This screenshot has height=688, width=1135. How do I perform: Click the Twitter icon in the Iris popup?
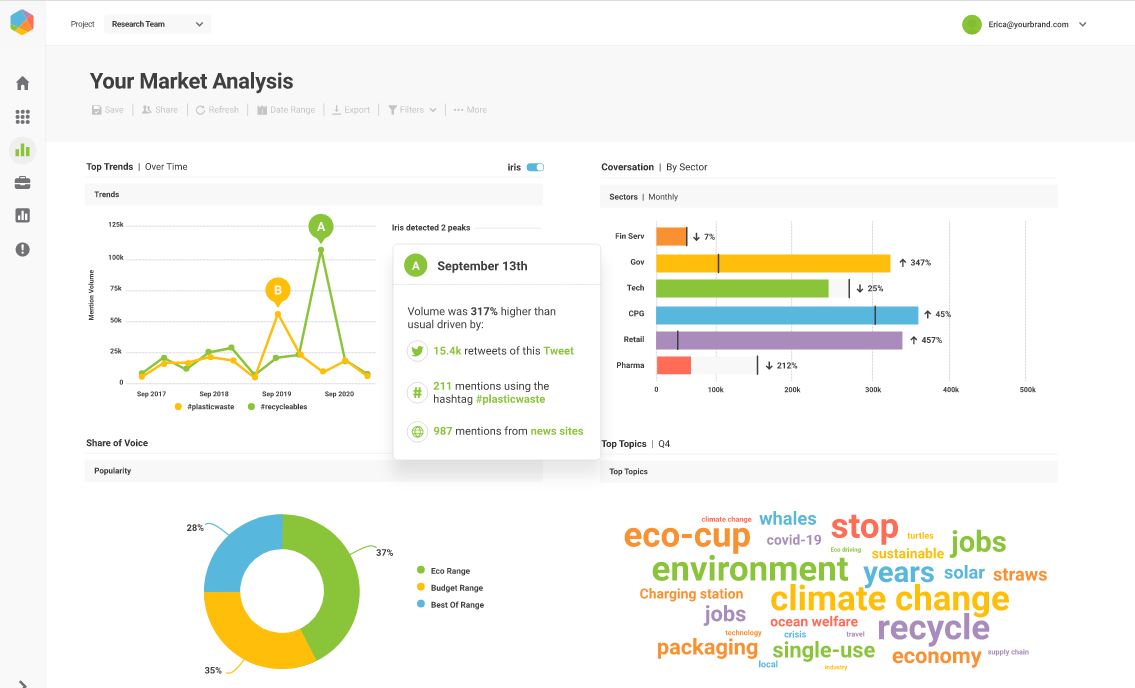(417, 351)
